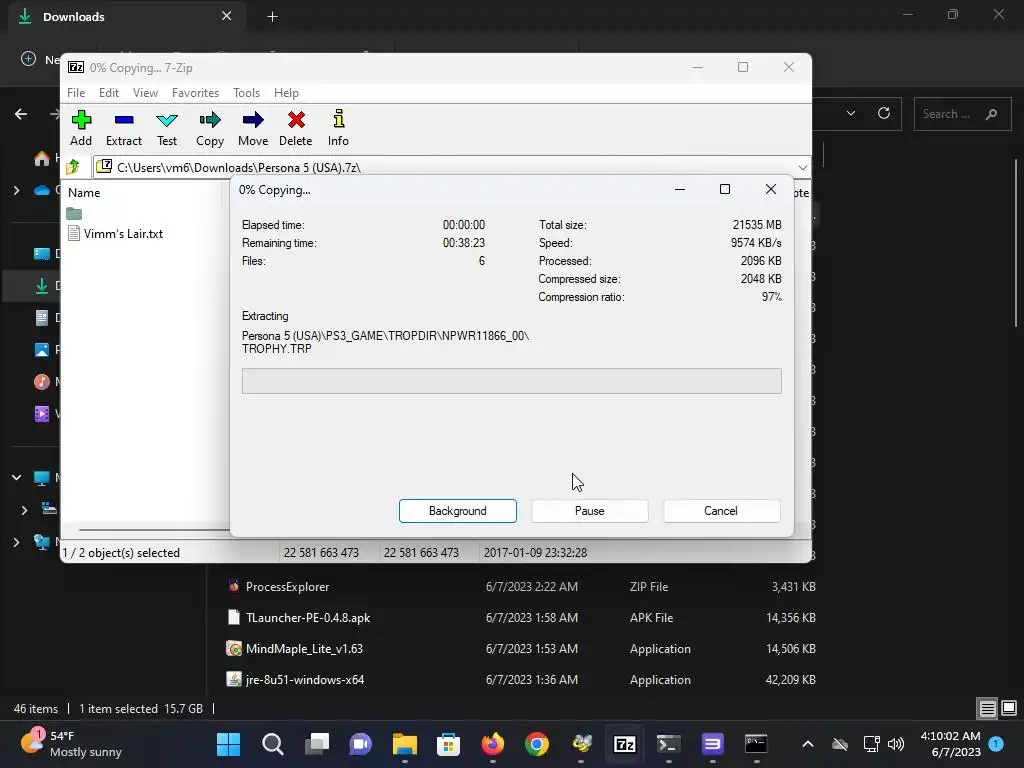Select the unnamed folder in the 7-Zip list
This screenshot has height=768, width=1024.
click(x=74, y=214)
